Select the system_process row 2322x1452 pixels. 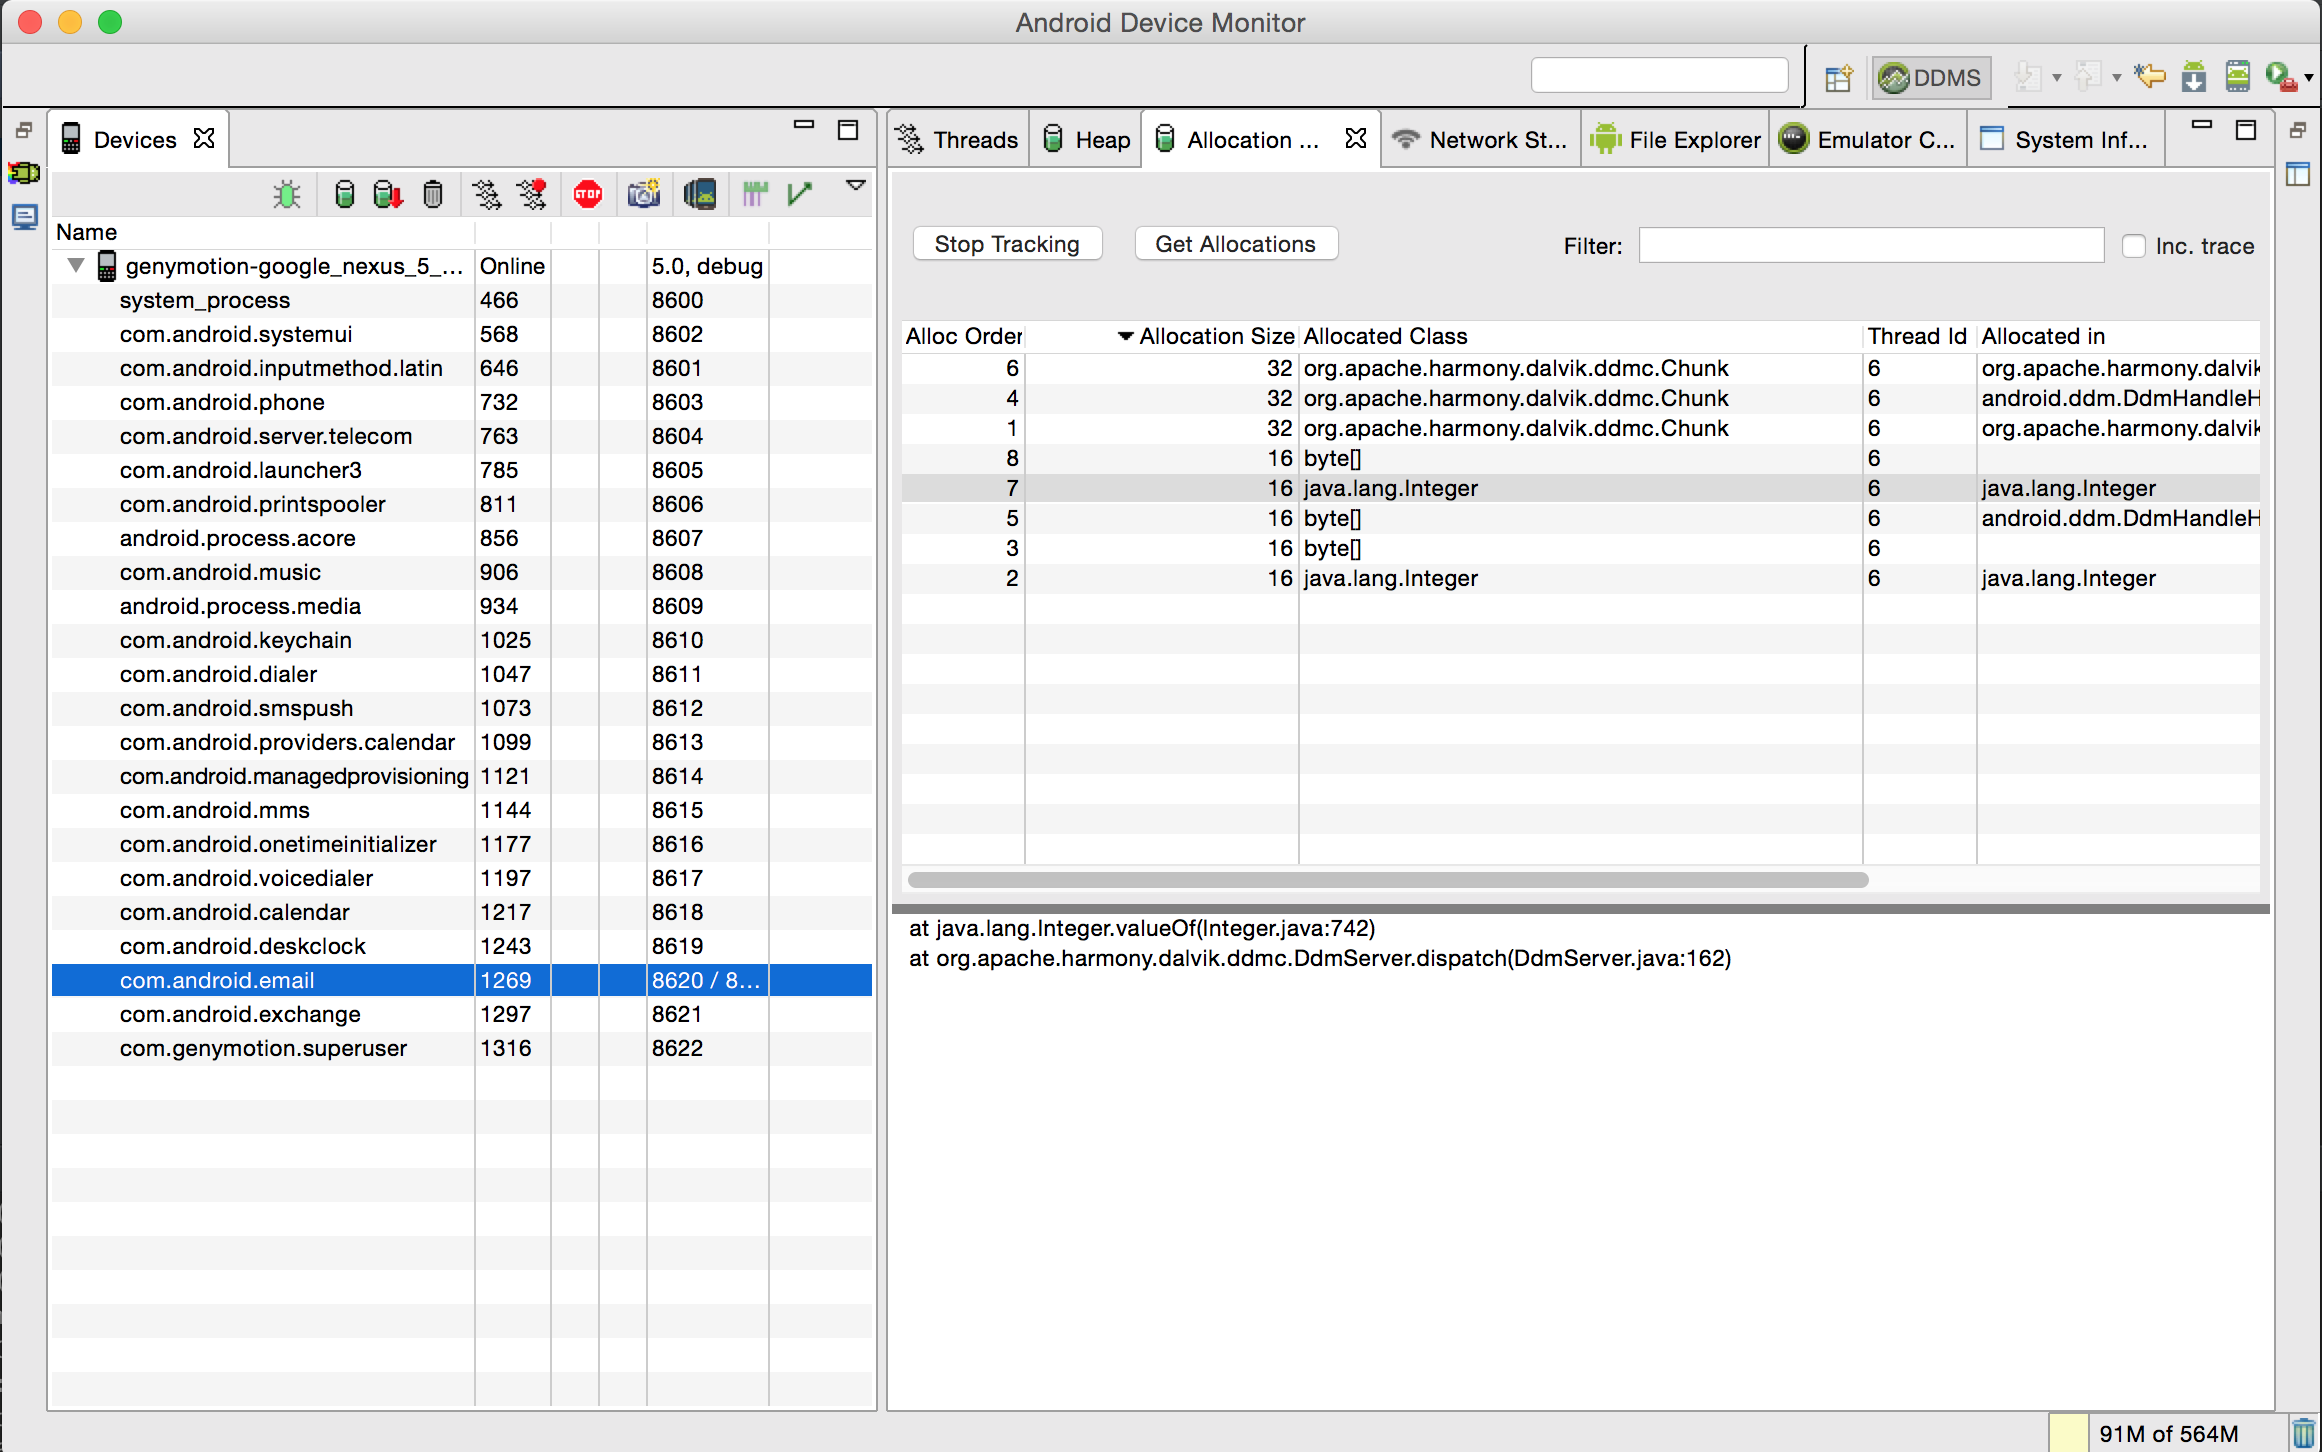click(x=461, y=300)
